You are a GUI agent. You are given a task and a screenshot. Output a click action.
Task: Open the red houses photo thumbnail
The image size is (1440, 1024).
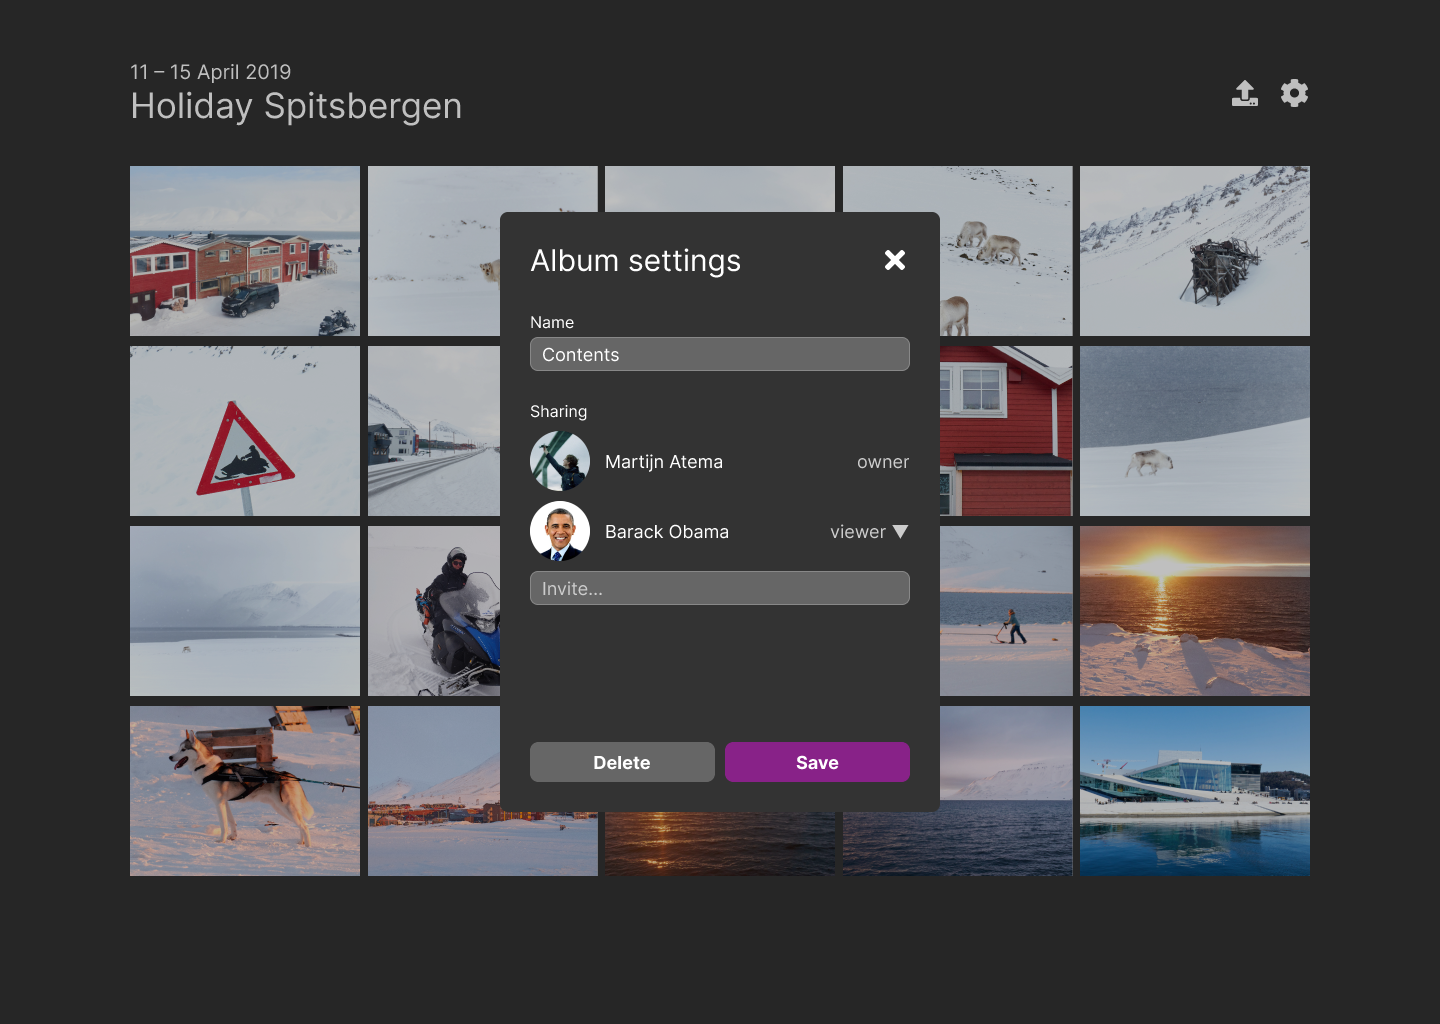[x=244, y=250]
